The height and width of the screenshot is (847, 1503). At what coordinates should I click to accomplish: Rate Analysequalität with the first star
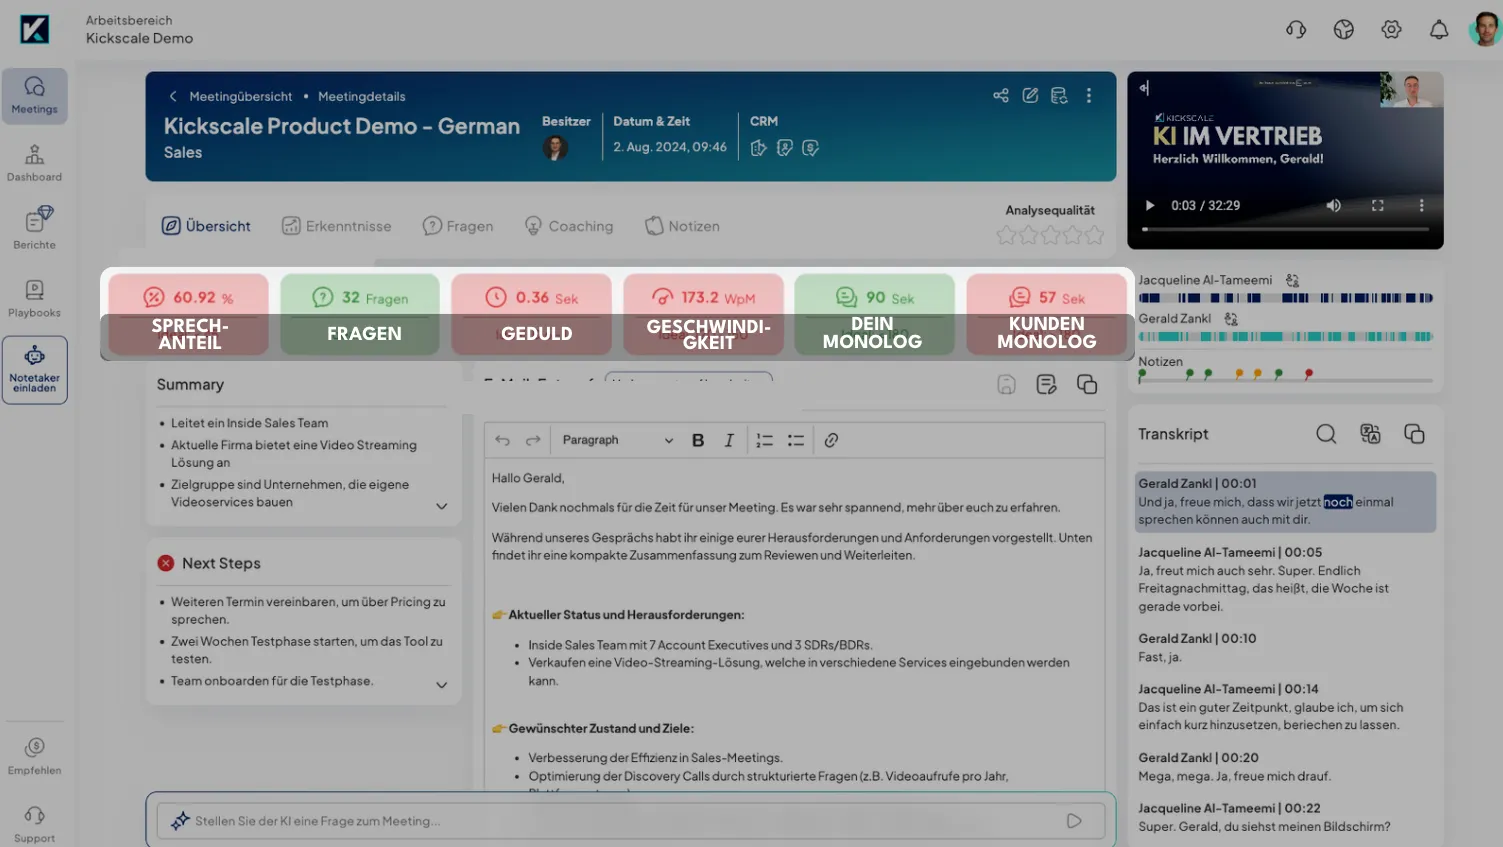pyautogui.click(x=1006, y=235)
